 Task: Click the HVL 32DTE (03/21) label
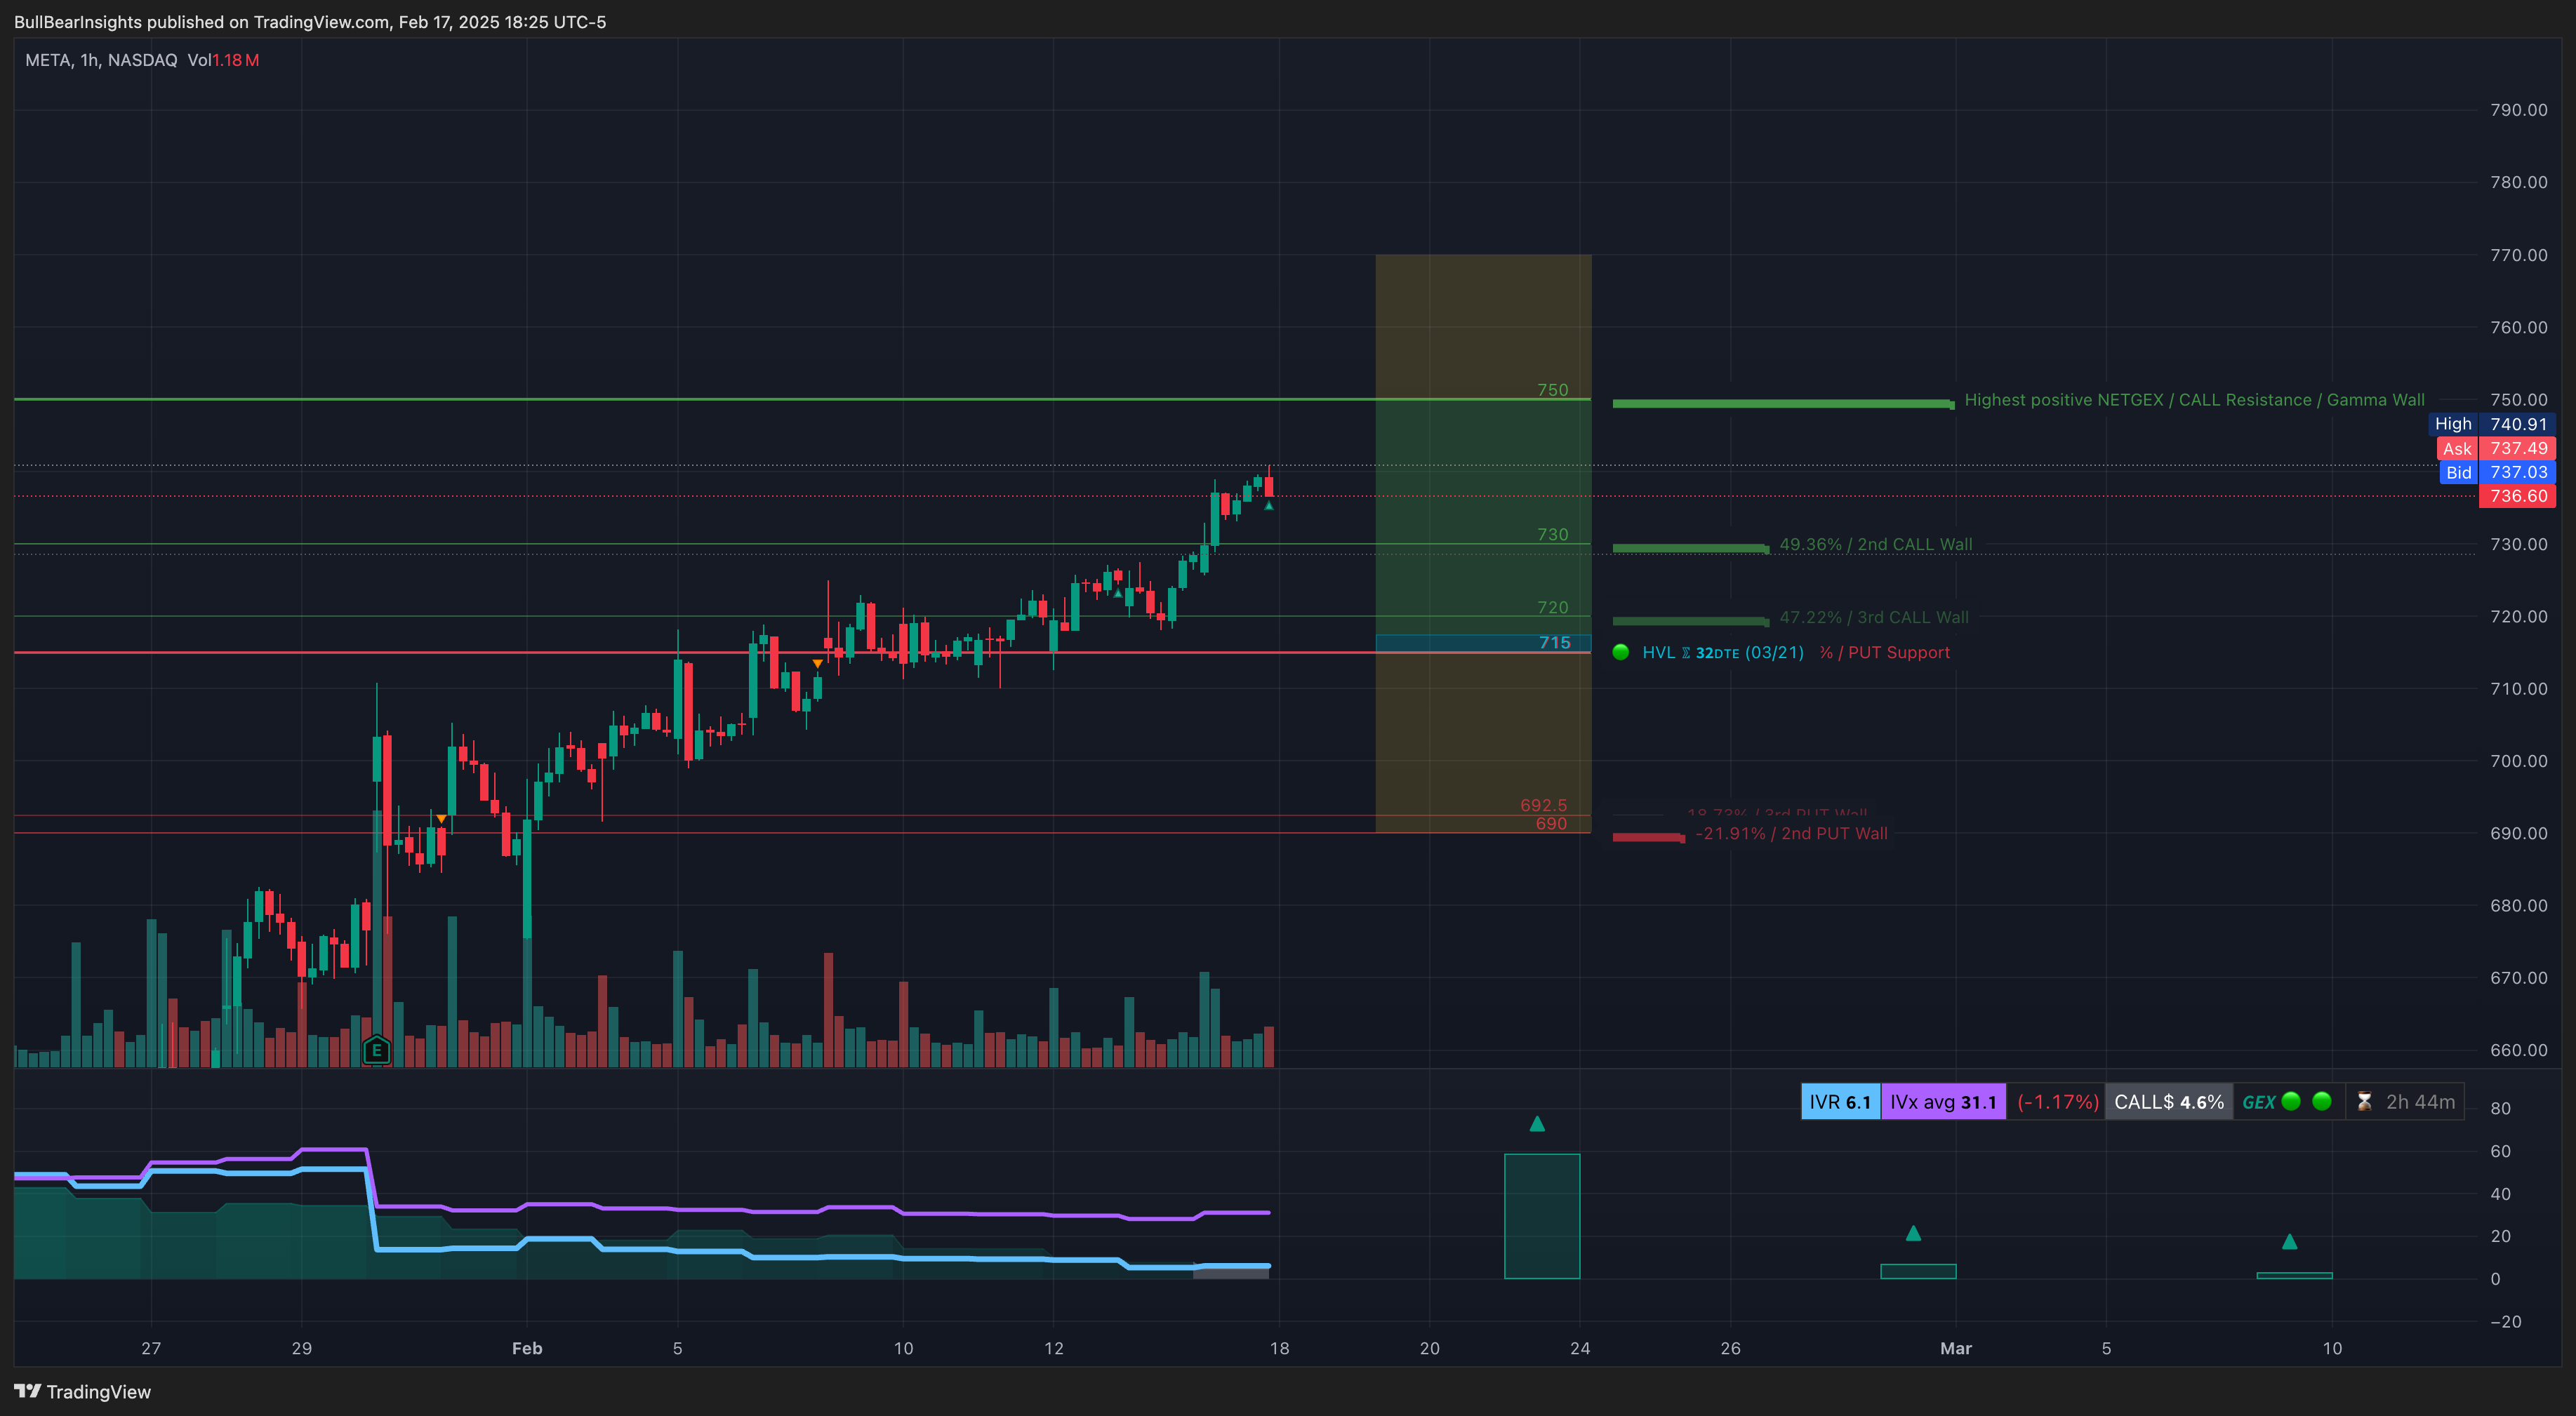(1722, 652)
